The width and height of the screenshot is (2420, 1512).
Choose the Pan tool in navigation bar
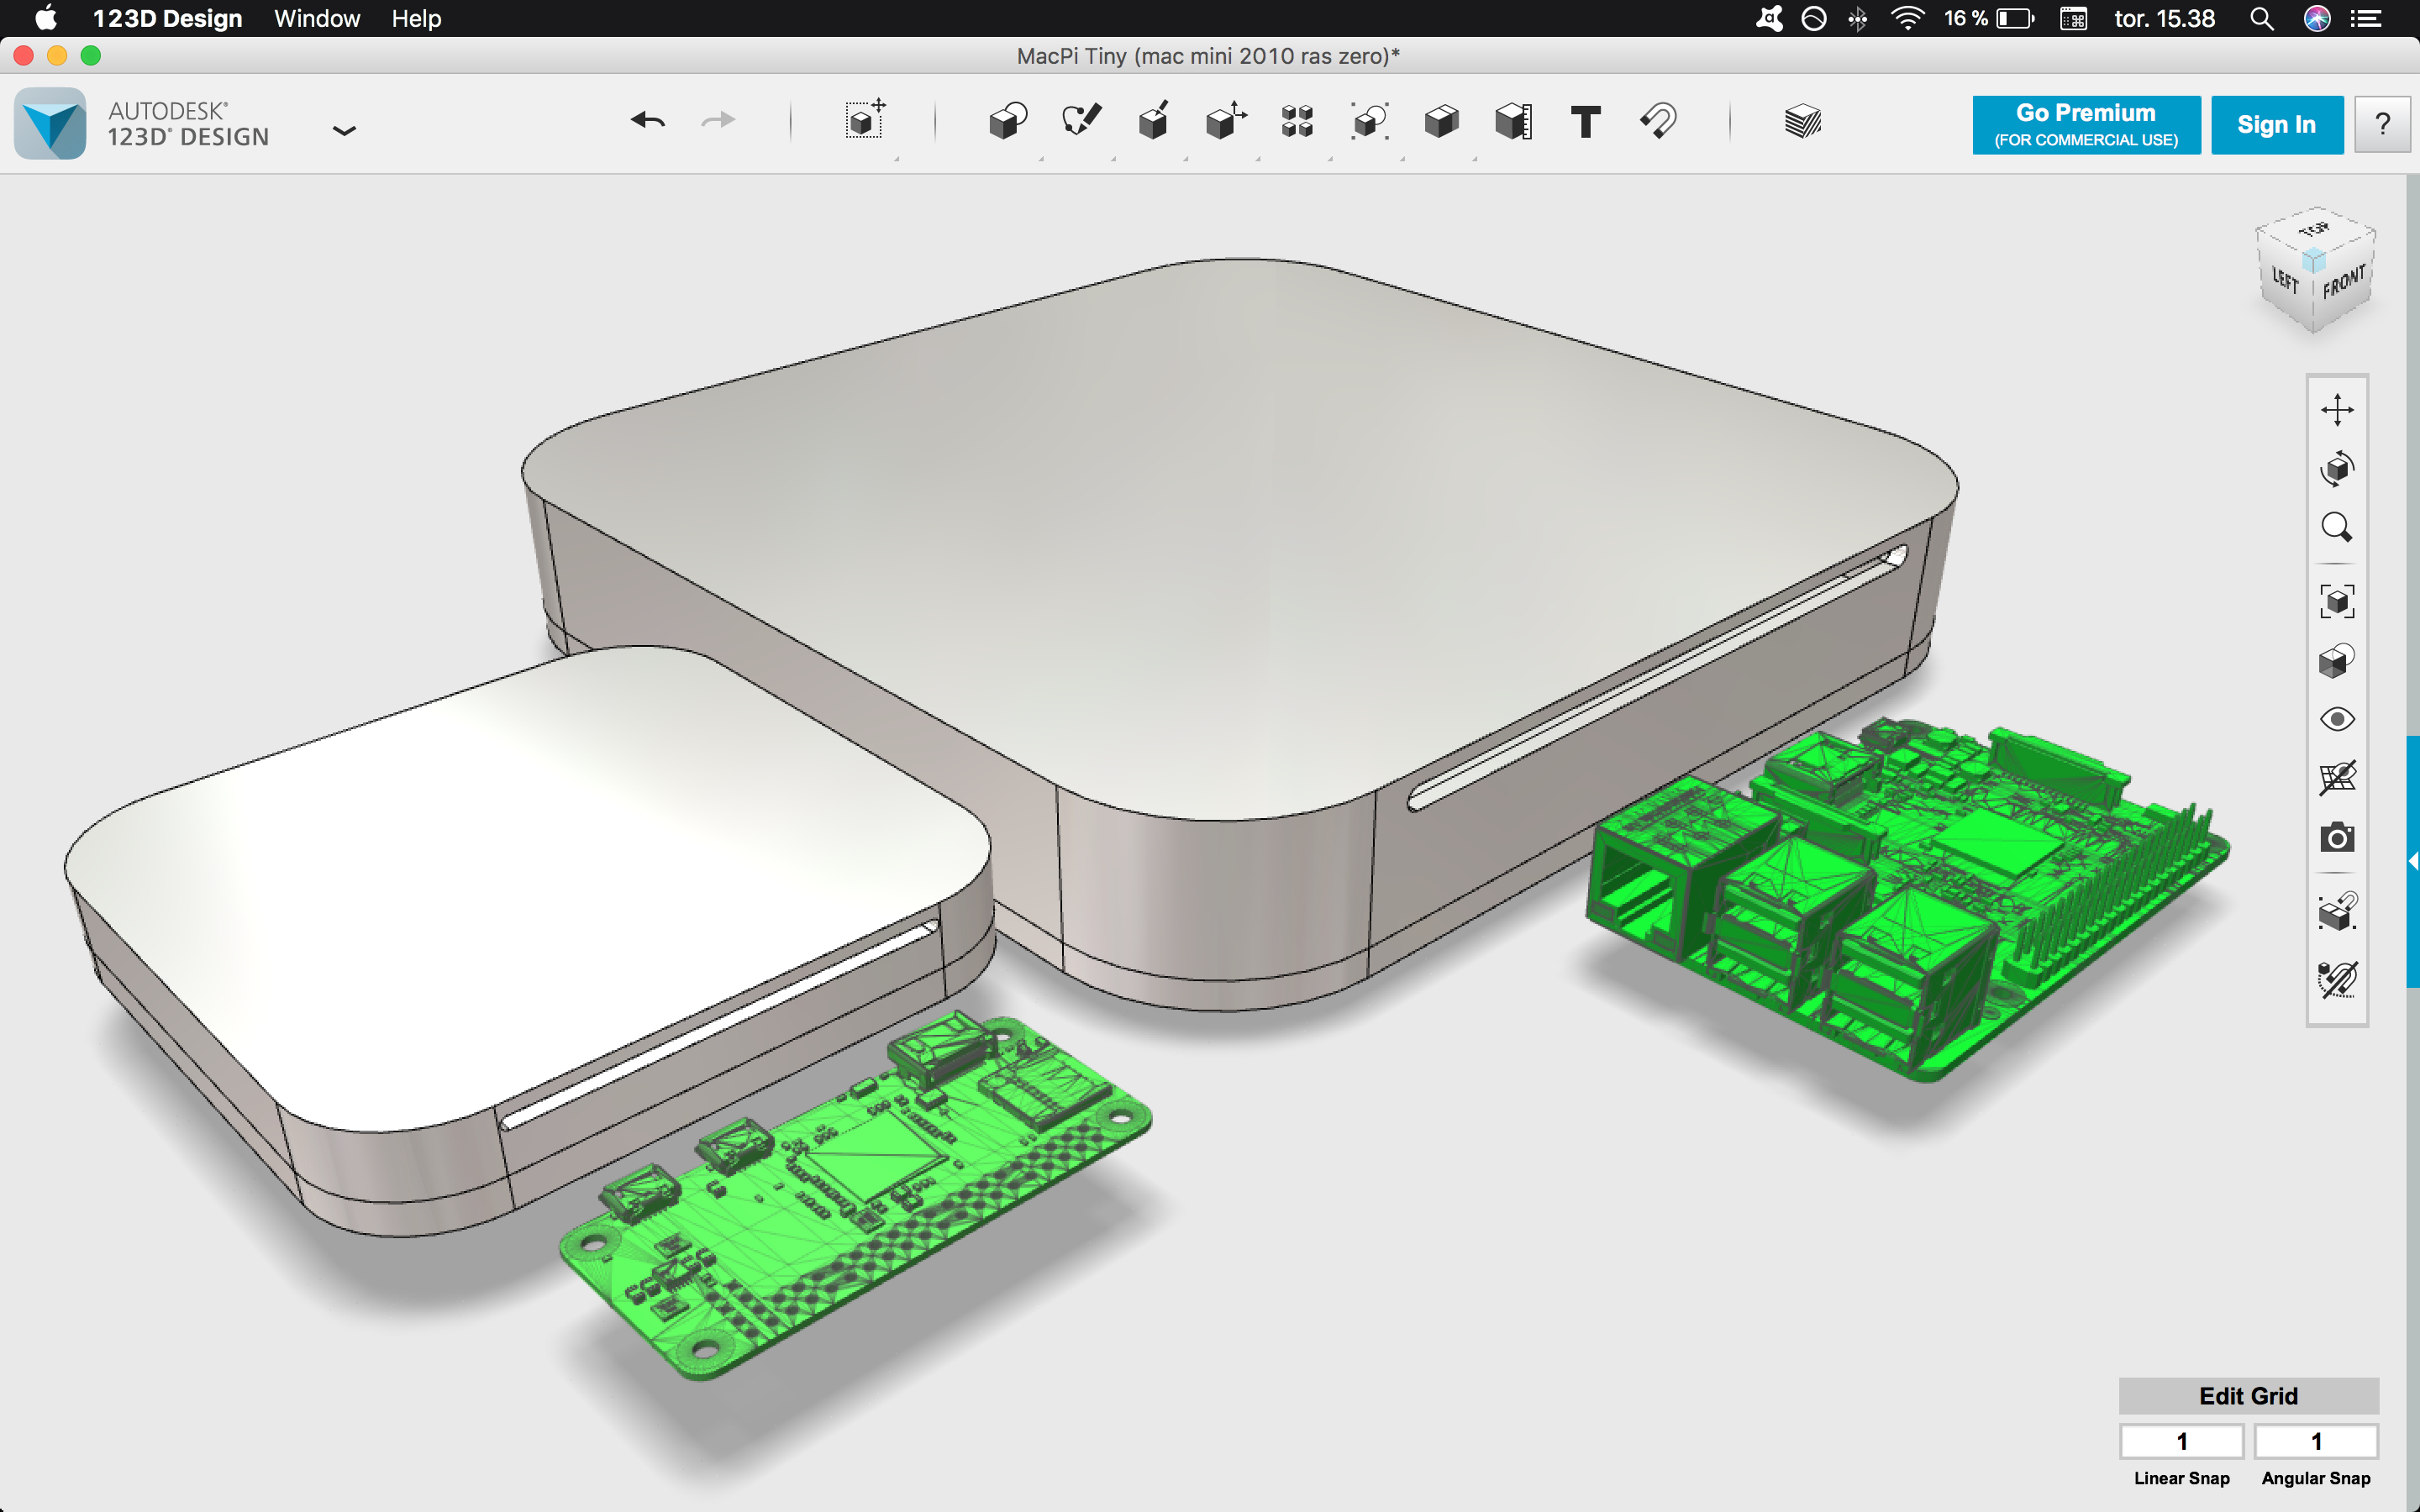coord(2337,409)
